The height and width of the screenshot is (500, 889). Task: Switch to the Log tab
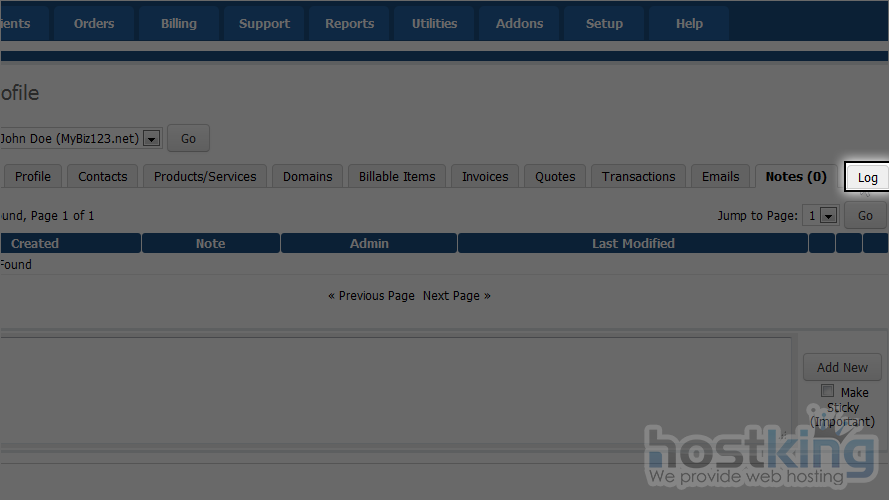point(867,177)
